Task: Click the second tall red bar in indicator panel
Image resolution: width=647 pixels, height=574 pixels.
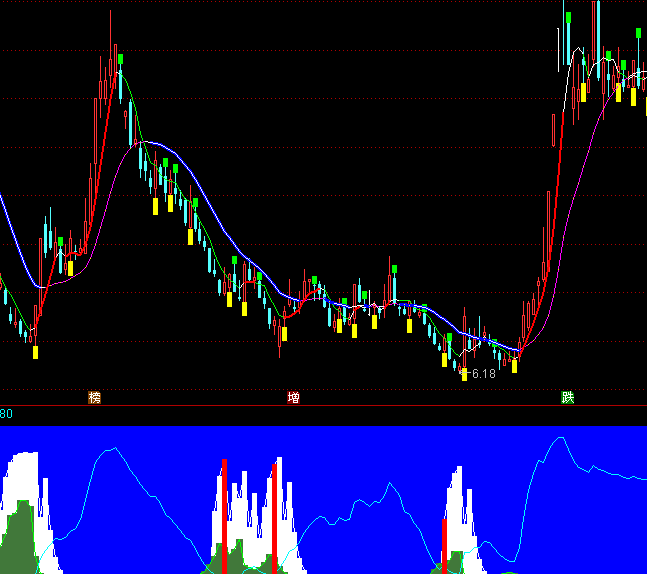Action: [273, 515]
